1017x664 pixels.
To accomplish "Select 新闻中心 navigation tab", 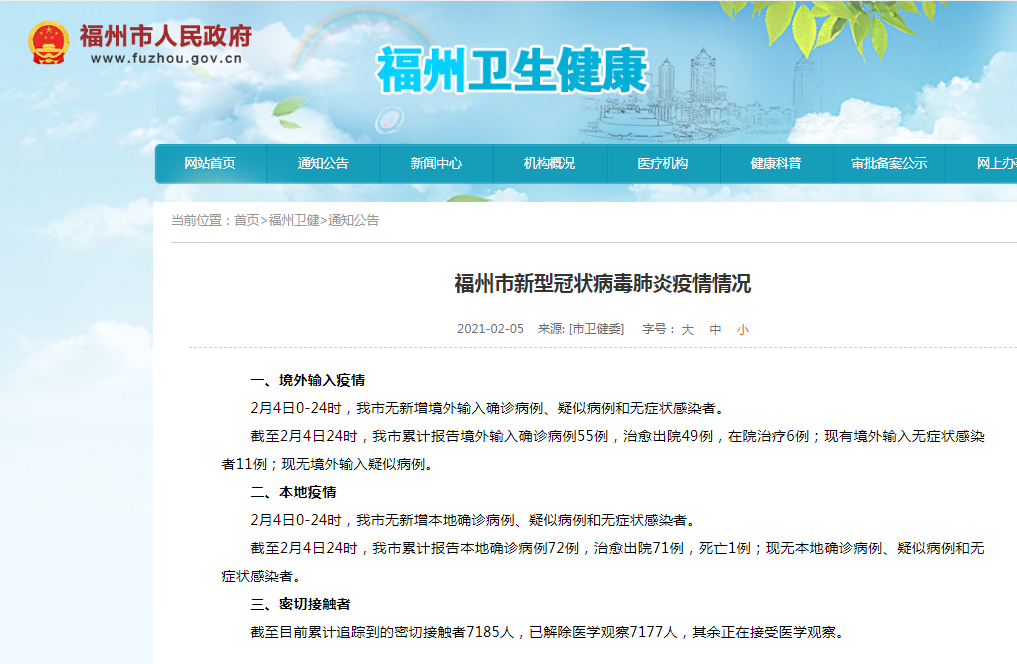I will point(437,163).
